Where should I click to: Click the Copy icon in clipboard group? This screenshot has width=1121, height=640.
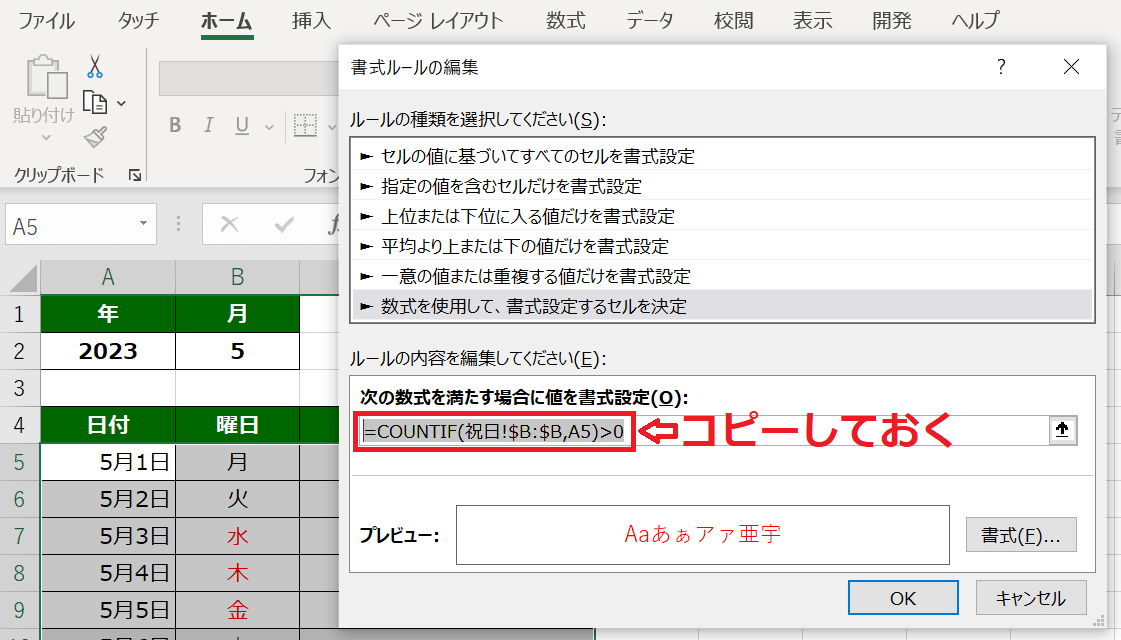[x=95, y=102]
